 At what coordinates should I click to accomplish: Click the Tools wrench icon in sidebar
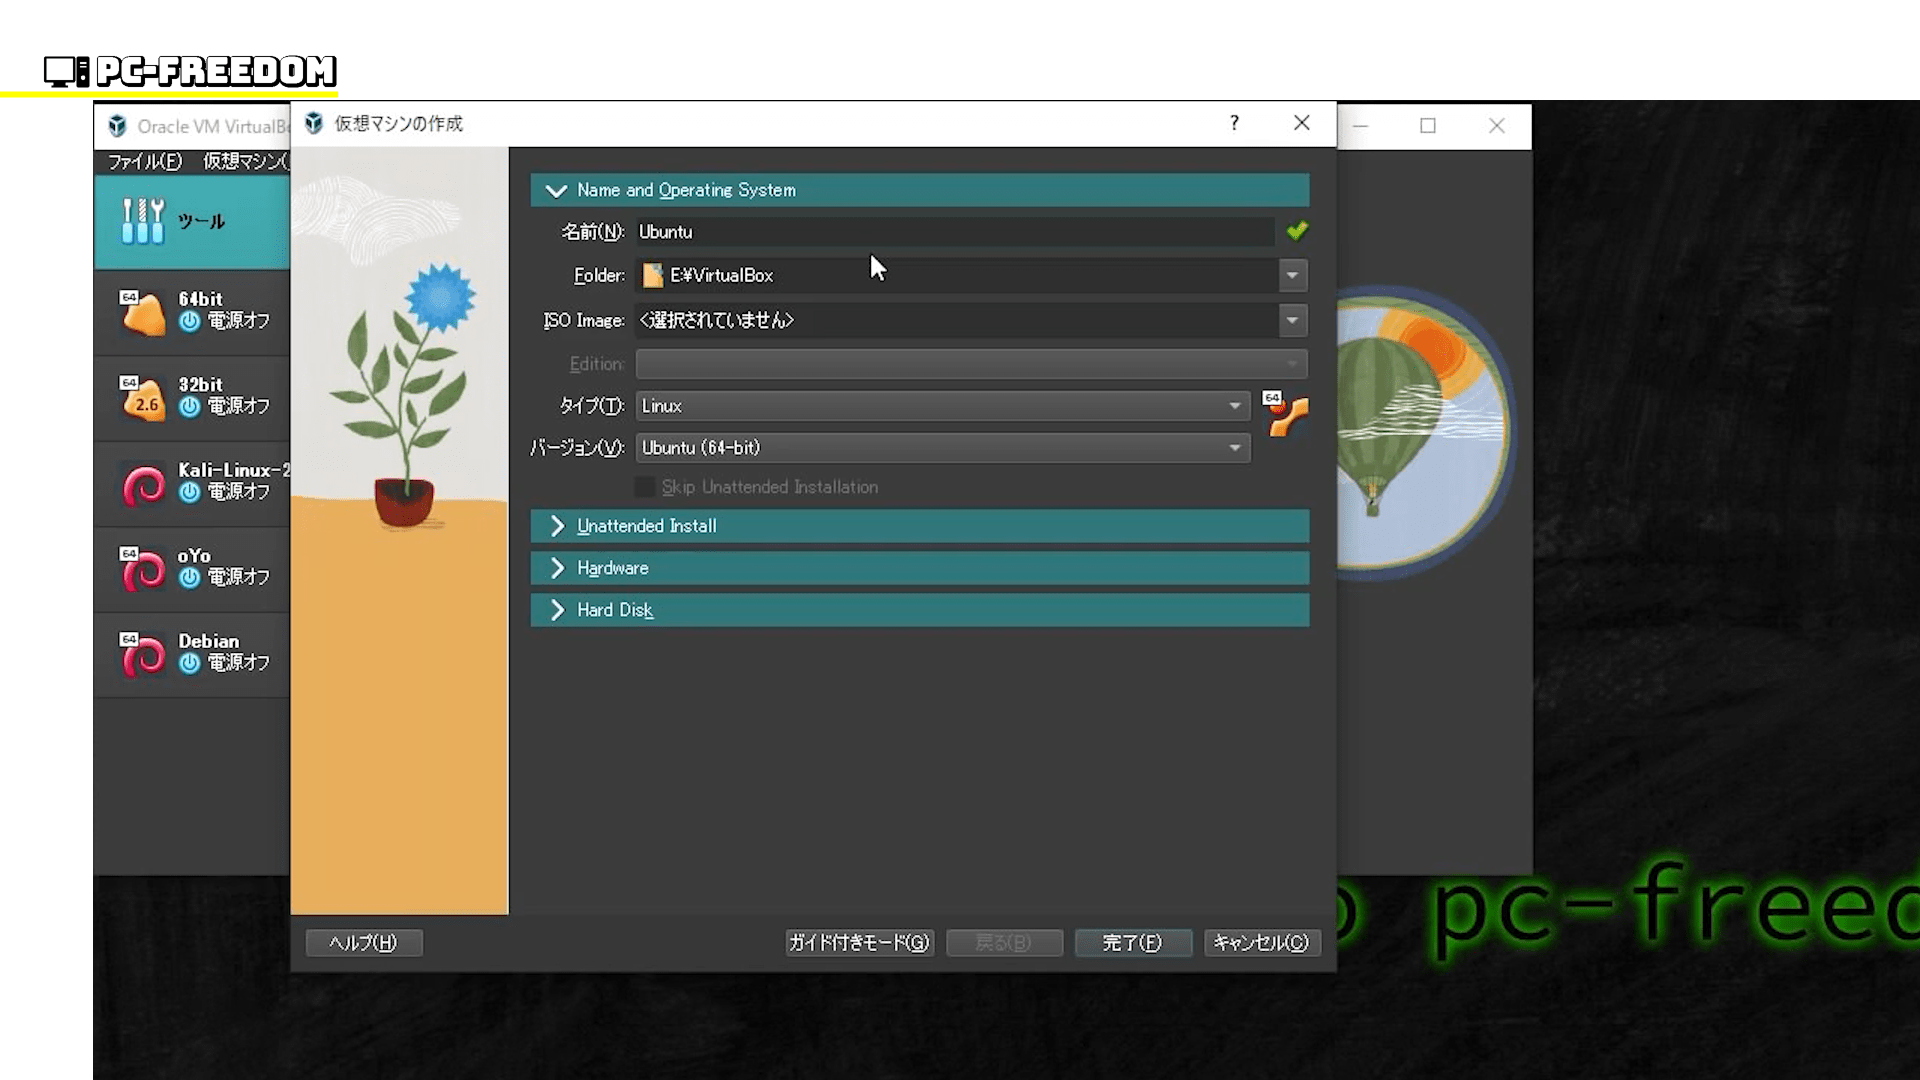143,221
